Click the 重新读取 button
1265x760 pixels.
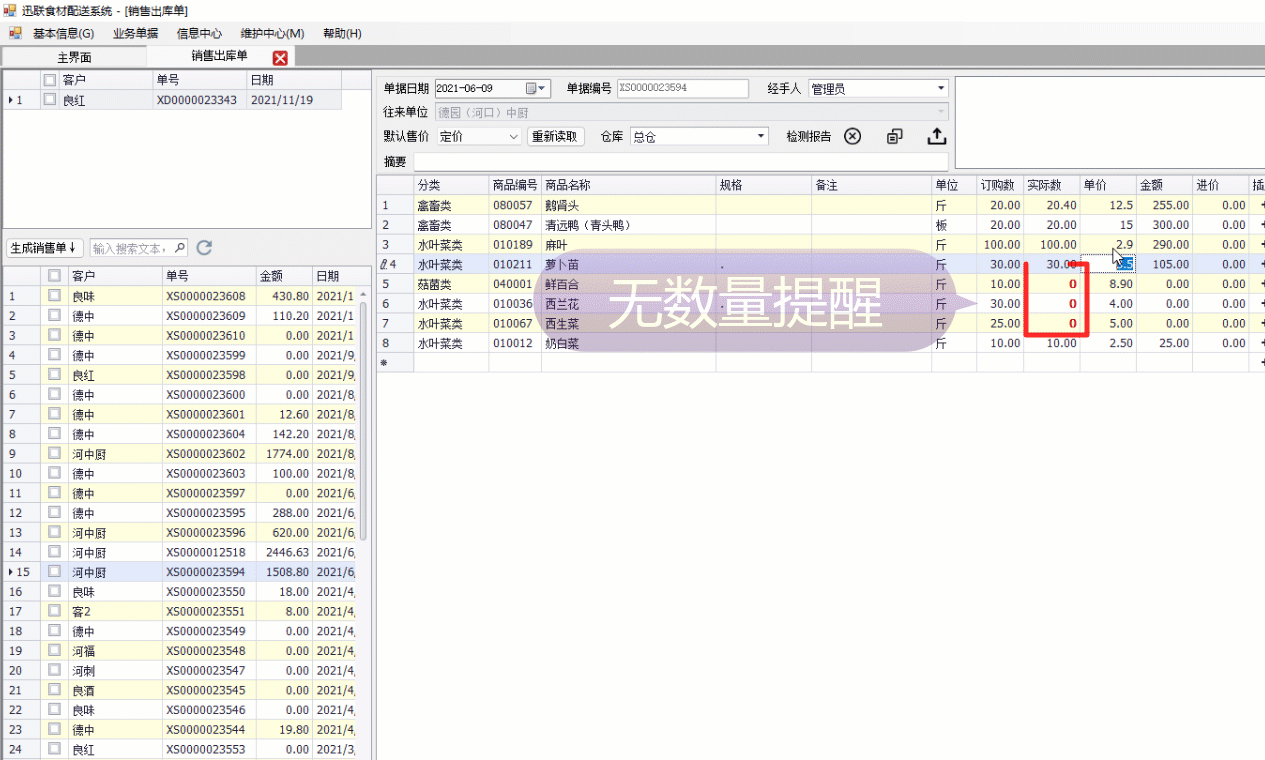pyautogui.click(x=554, y=136)
